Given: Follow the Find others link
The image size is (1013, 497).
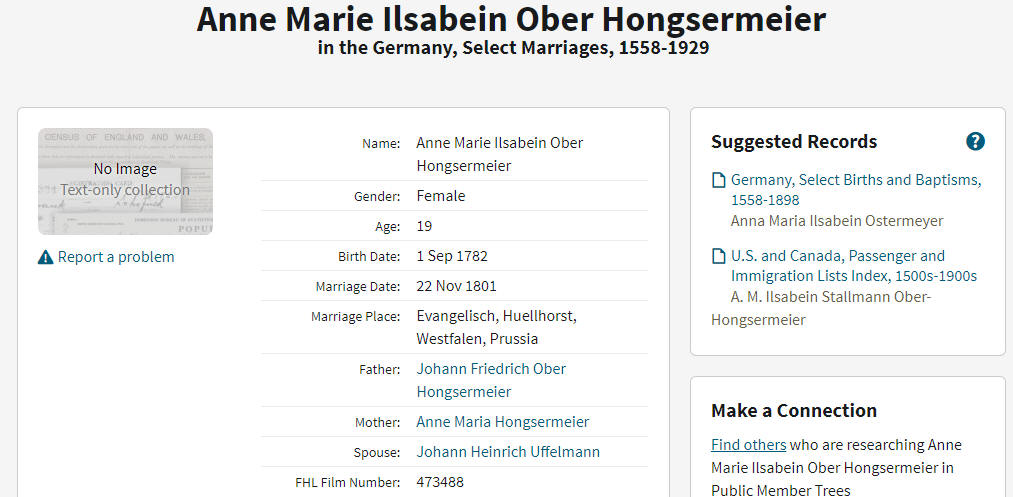Looking at the screenshot, I should pos(749,445).
